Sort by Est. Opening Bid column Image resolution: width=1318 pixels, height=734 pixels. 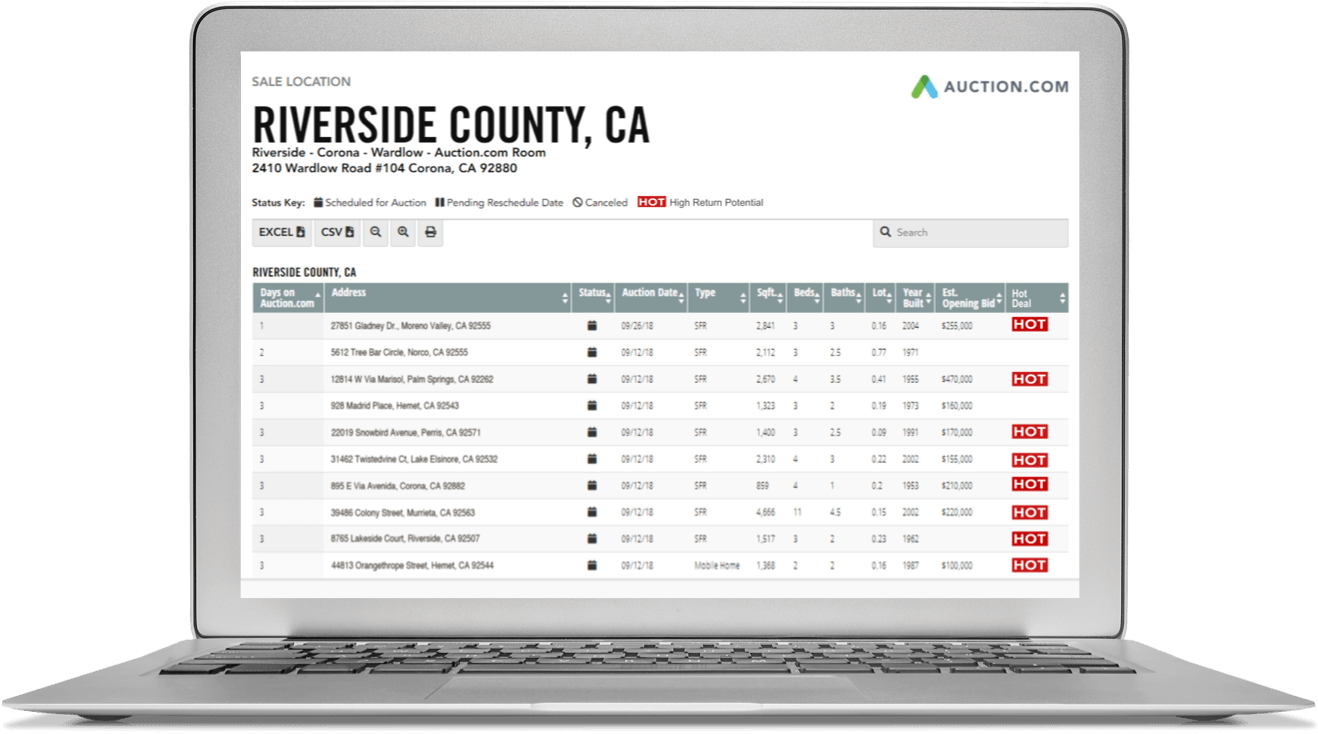pyautogui.click(x=970, y=298)
